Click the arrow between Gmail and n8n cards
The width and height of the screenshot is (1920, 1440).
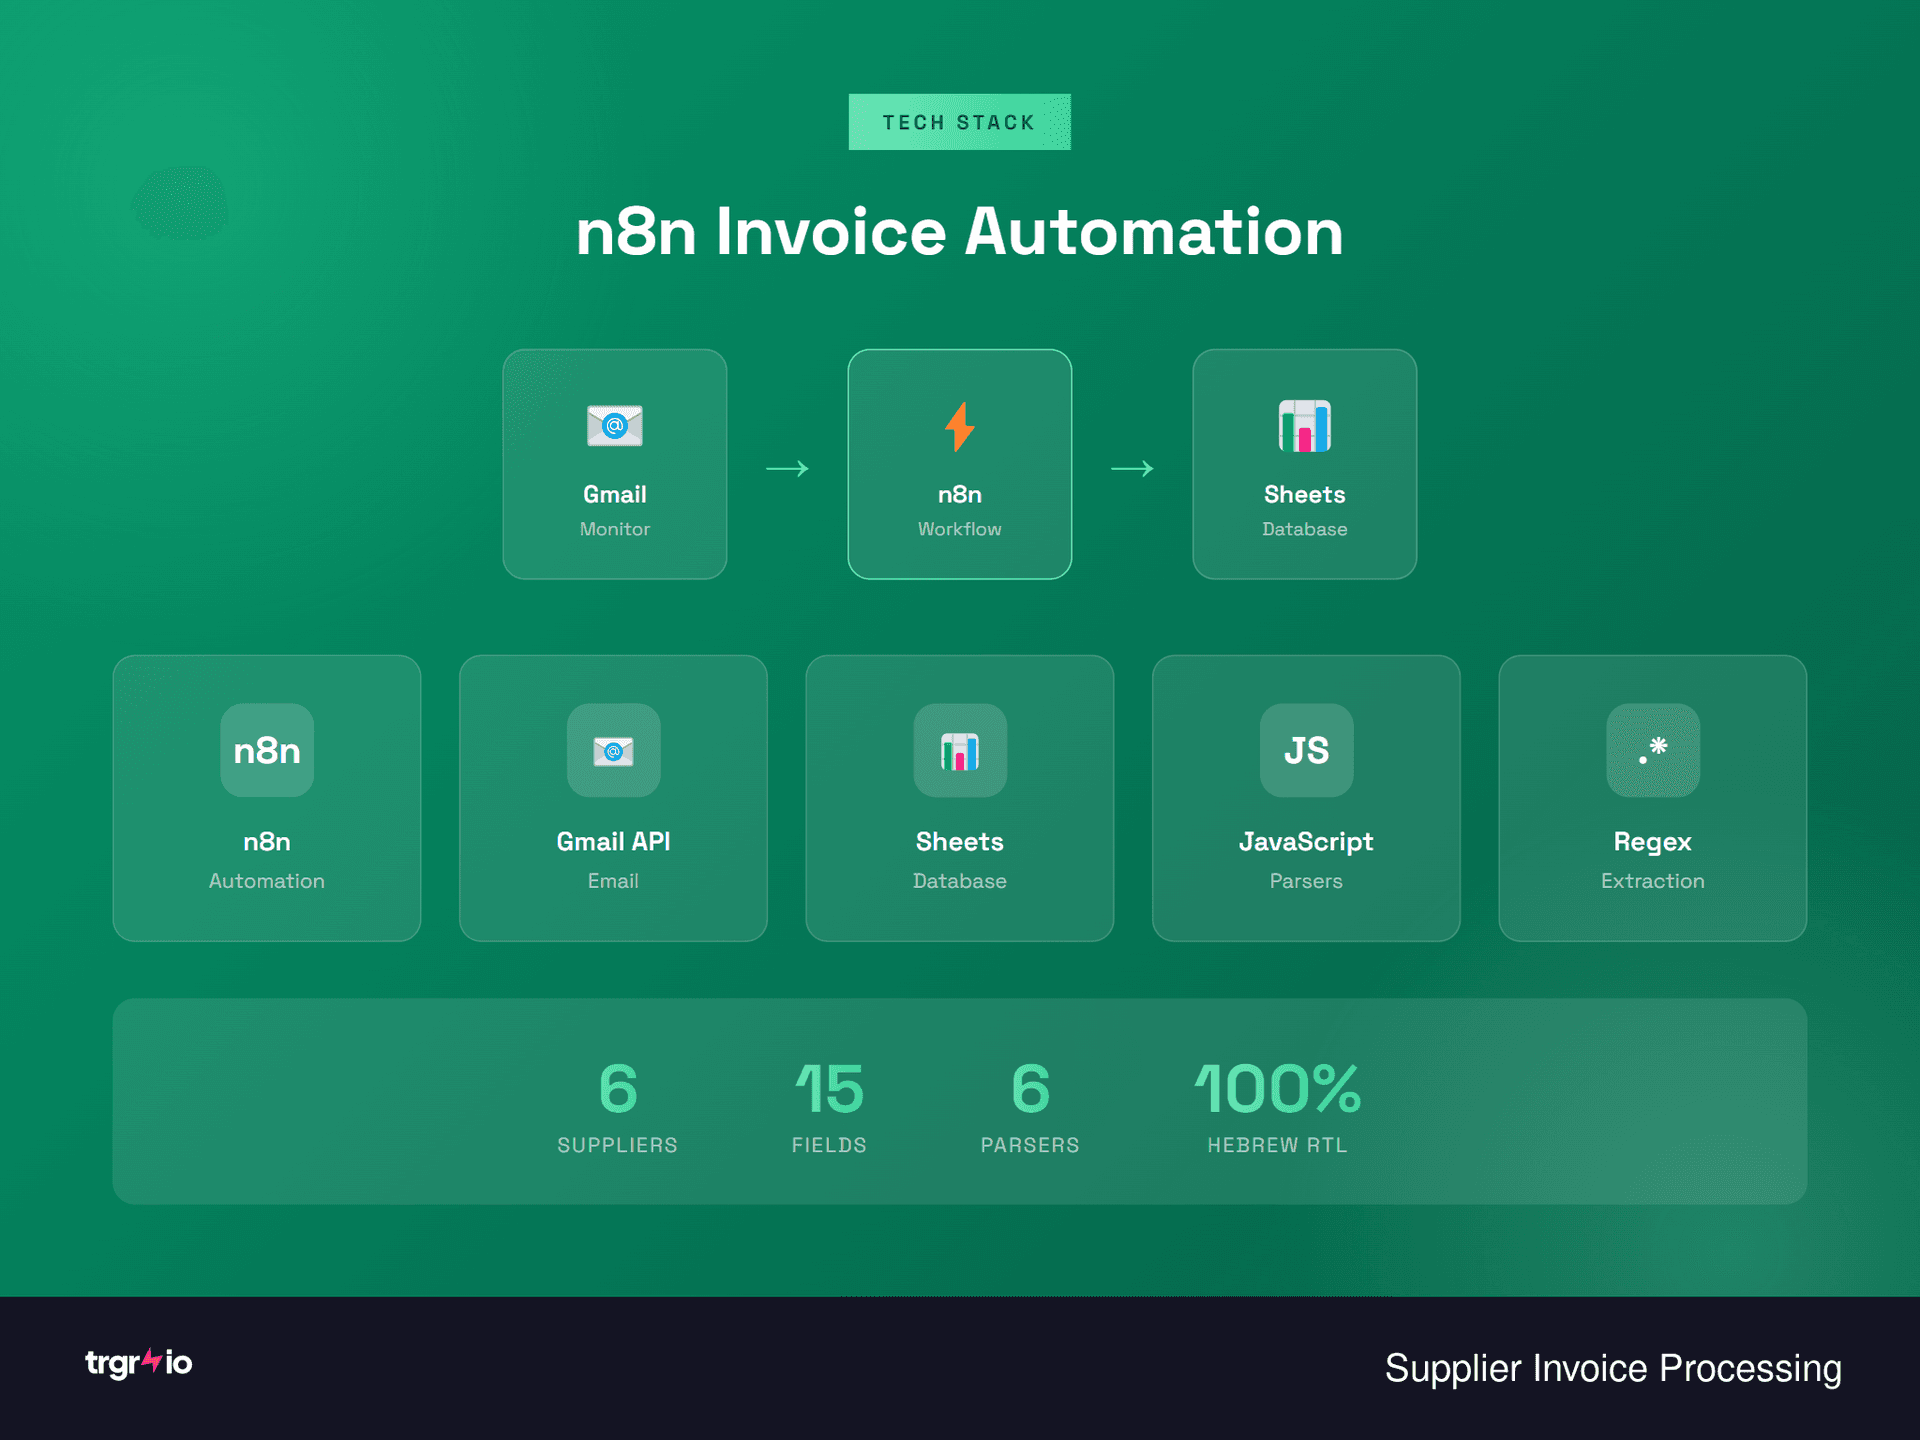pos(787,466)
